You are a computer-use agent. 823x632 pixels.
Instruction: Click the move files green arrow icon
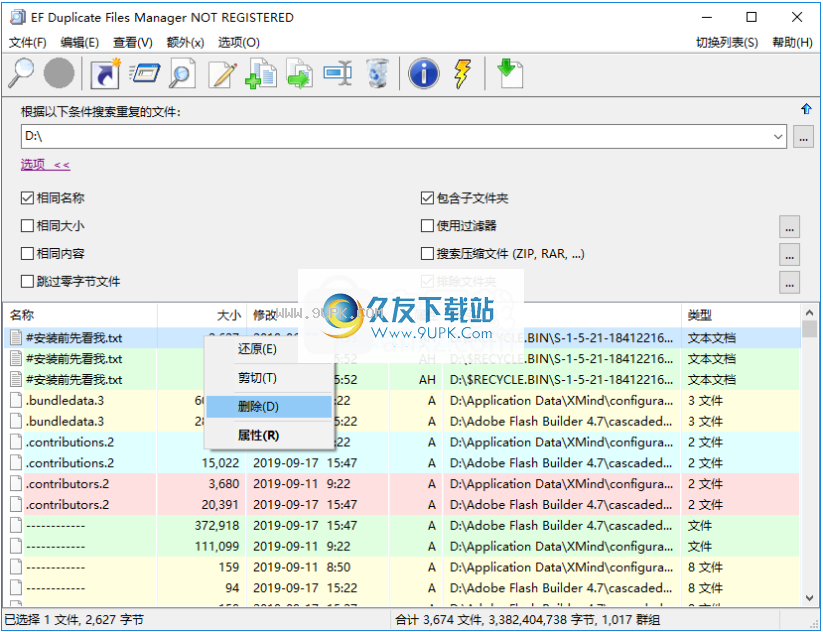point(300,73)
